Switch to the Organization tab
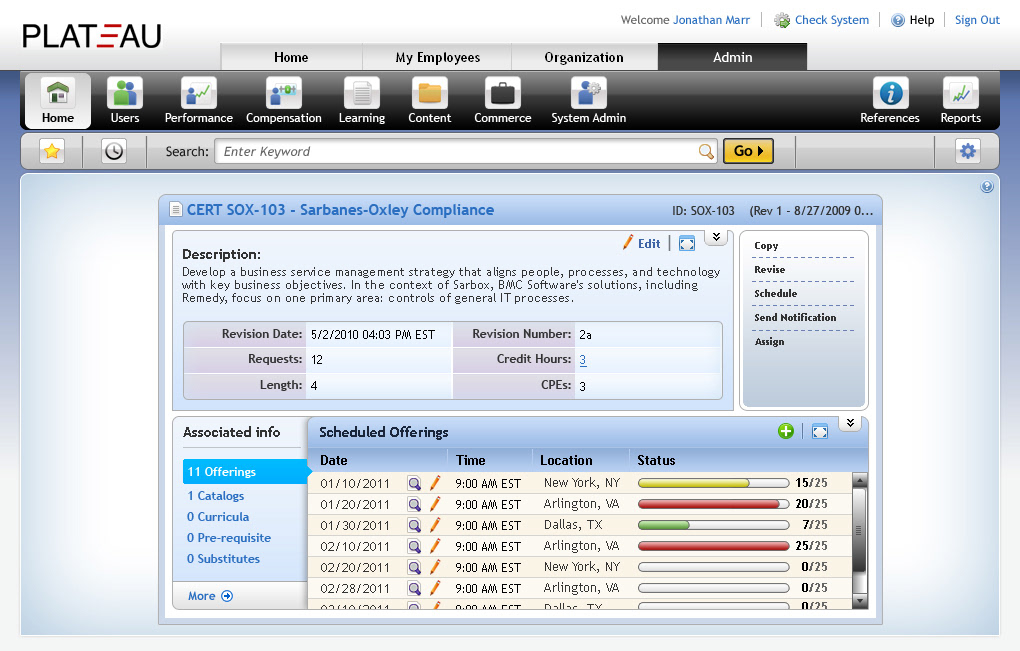Image resolution: width=1020 pixels, height=651 pixels. tap(584, 57)
